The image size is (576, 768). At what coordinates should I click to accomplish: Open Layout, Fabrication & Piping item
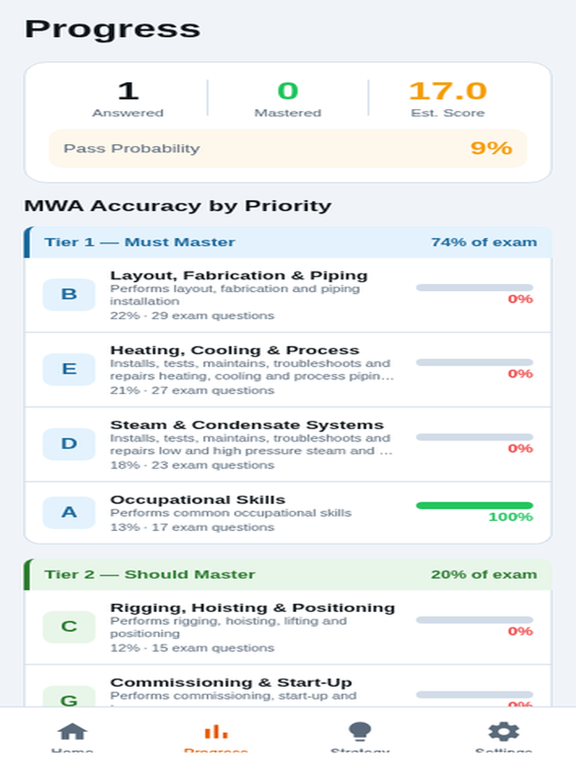pyautogui.click(x=288, y=295)
